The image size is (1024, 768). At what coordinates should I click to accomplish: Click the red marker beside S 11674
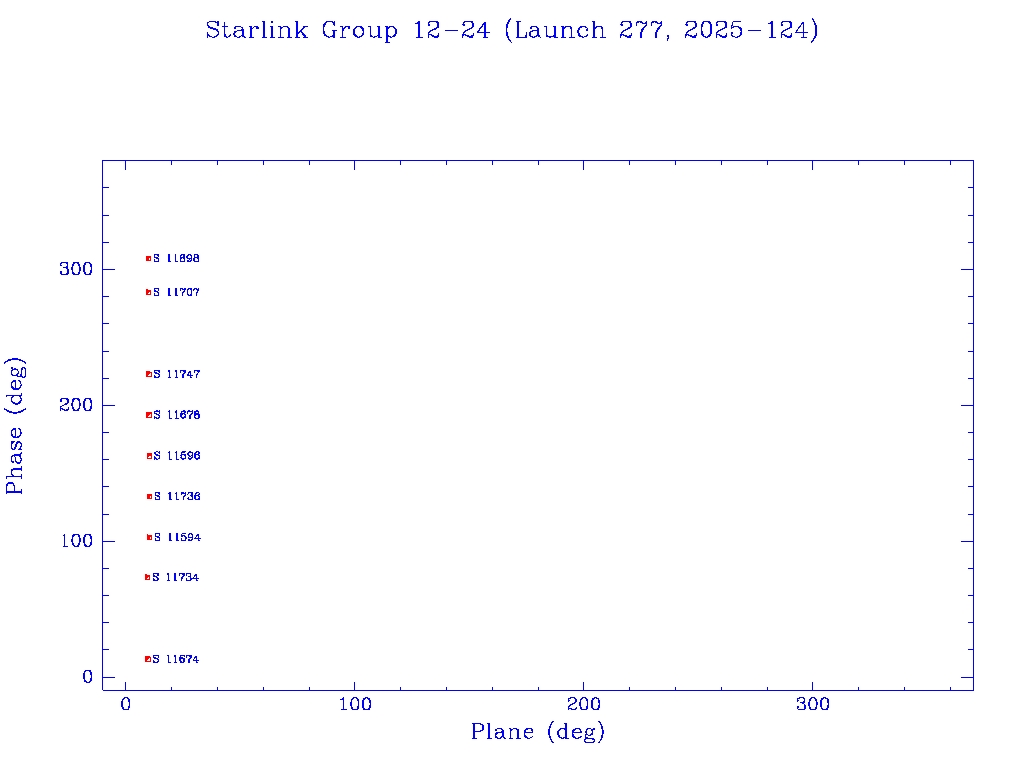pos(148,660)
